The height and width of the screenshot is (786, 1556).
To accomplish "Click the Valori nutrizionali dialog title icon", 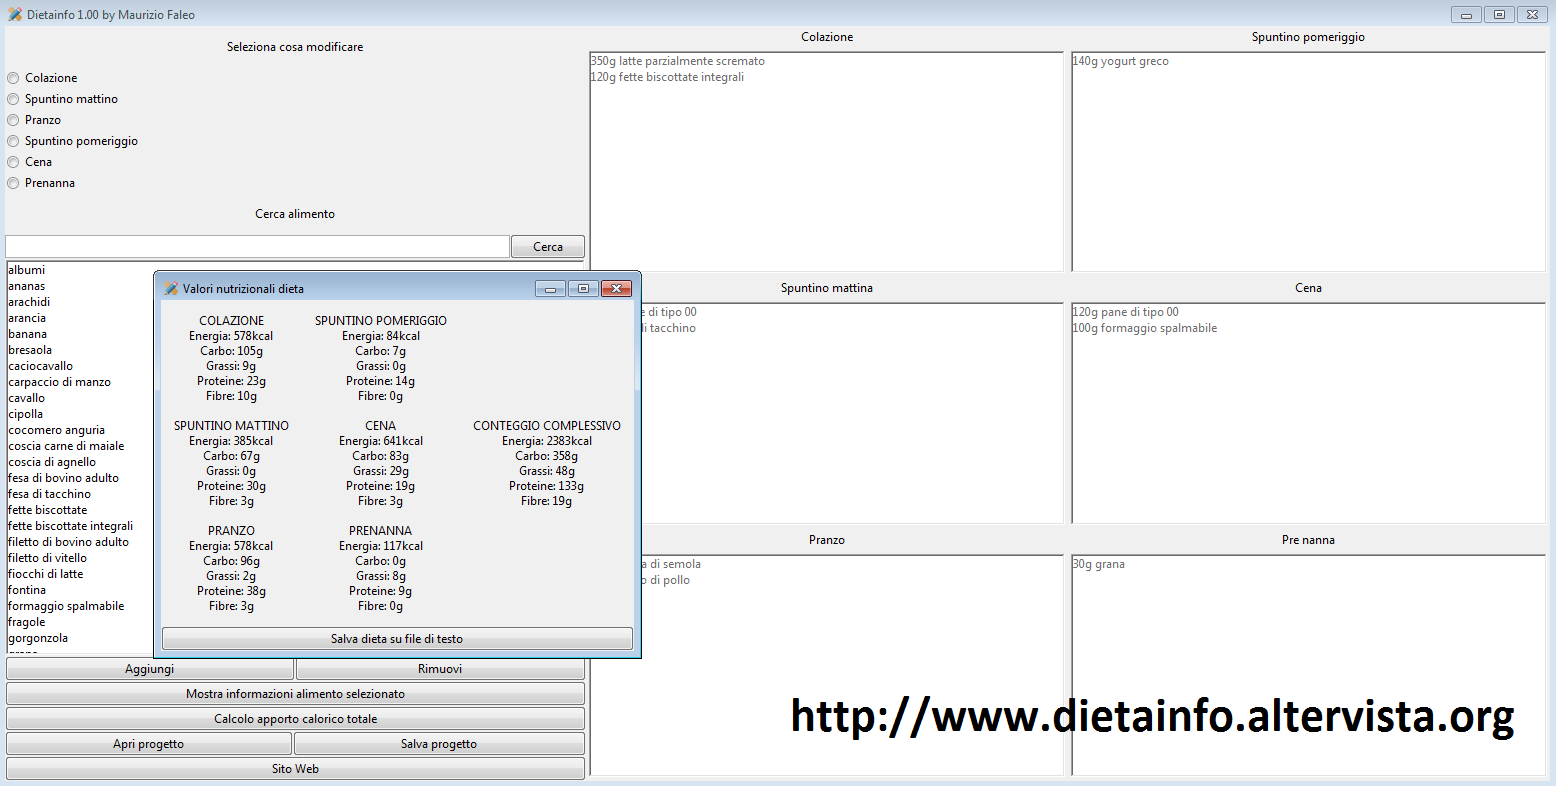I will (x=171, y=289).
